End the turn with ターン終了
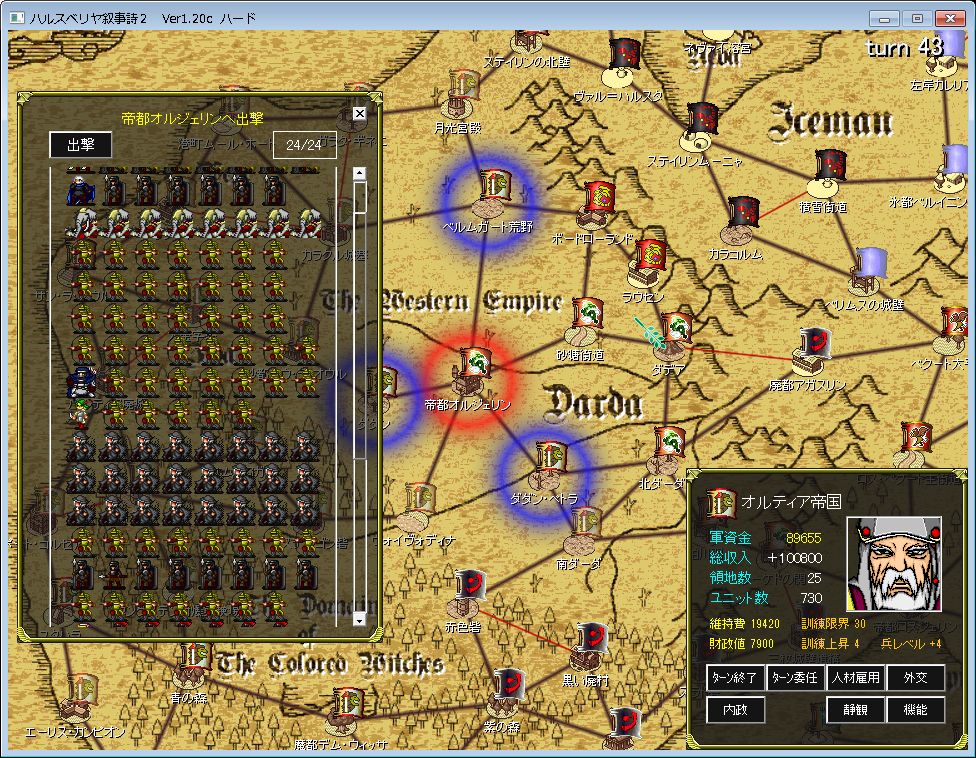This screenshot has width=976, height=758. click(734, 677)
